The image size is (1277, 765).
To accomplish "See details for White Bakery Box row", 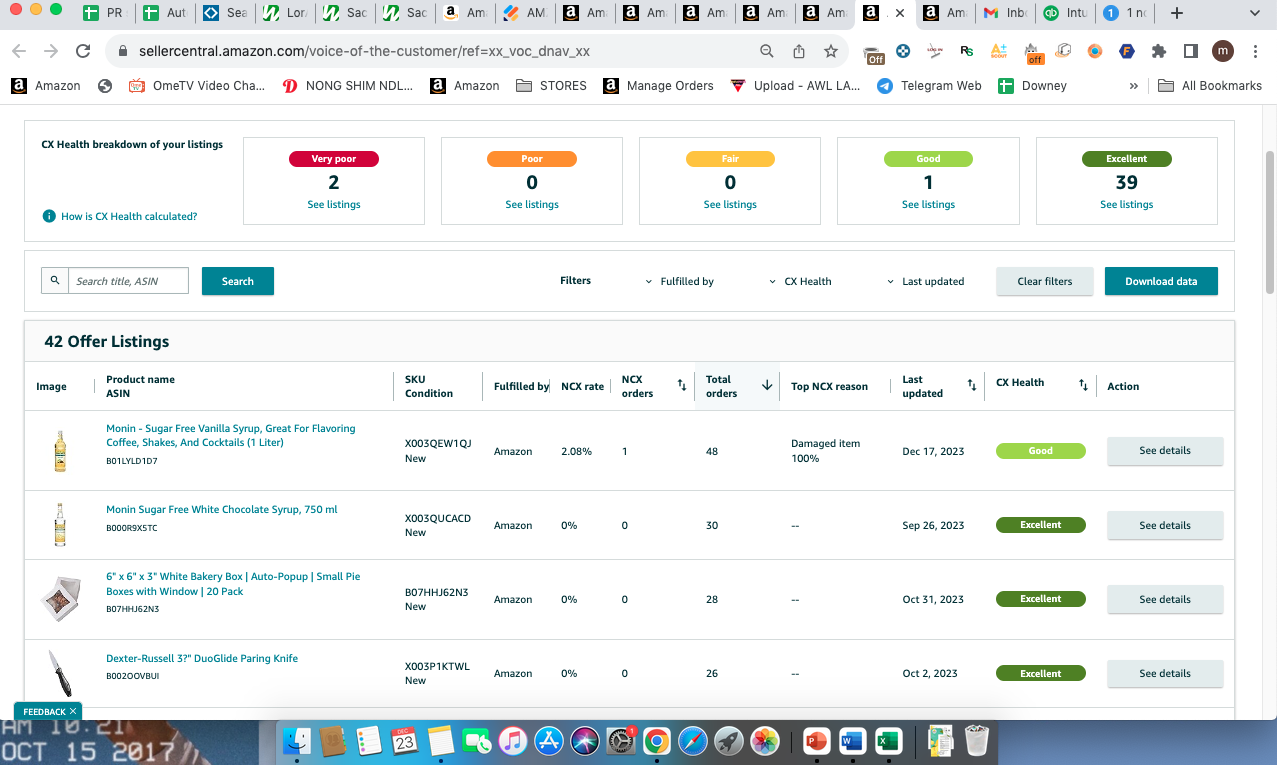I will point(1165,599).
